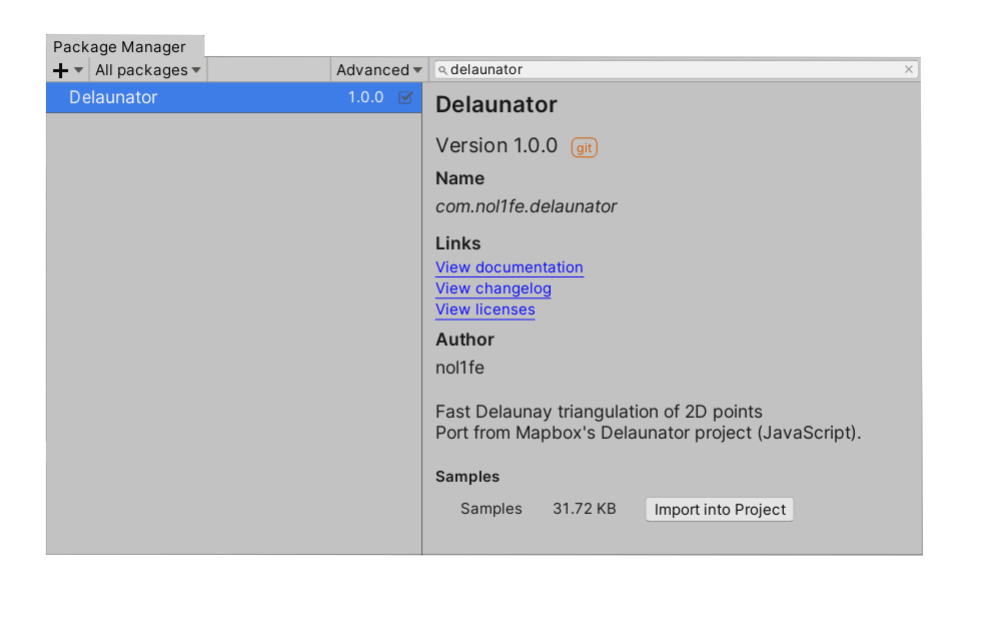The width and height of the screenshot is (997, 620).
Task: Click the search magnifier icon
Action: point(443,70)
